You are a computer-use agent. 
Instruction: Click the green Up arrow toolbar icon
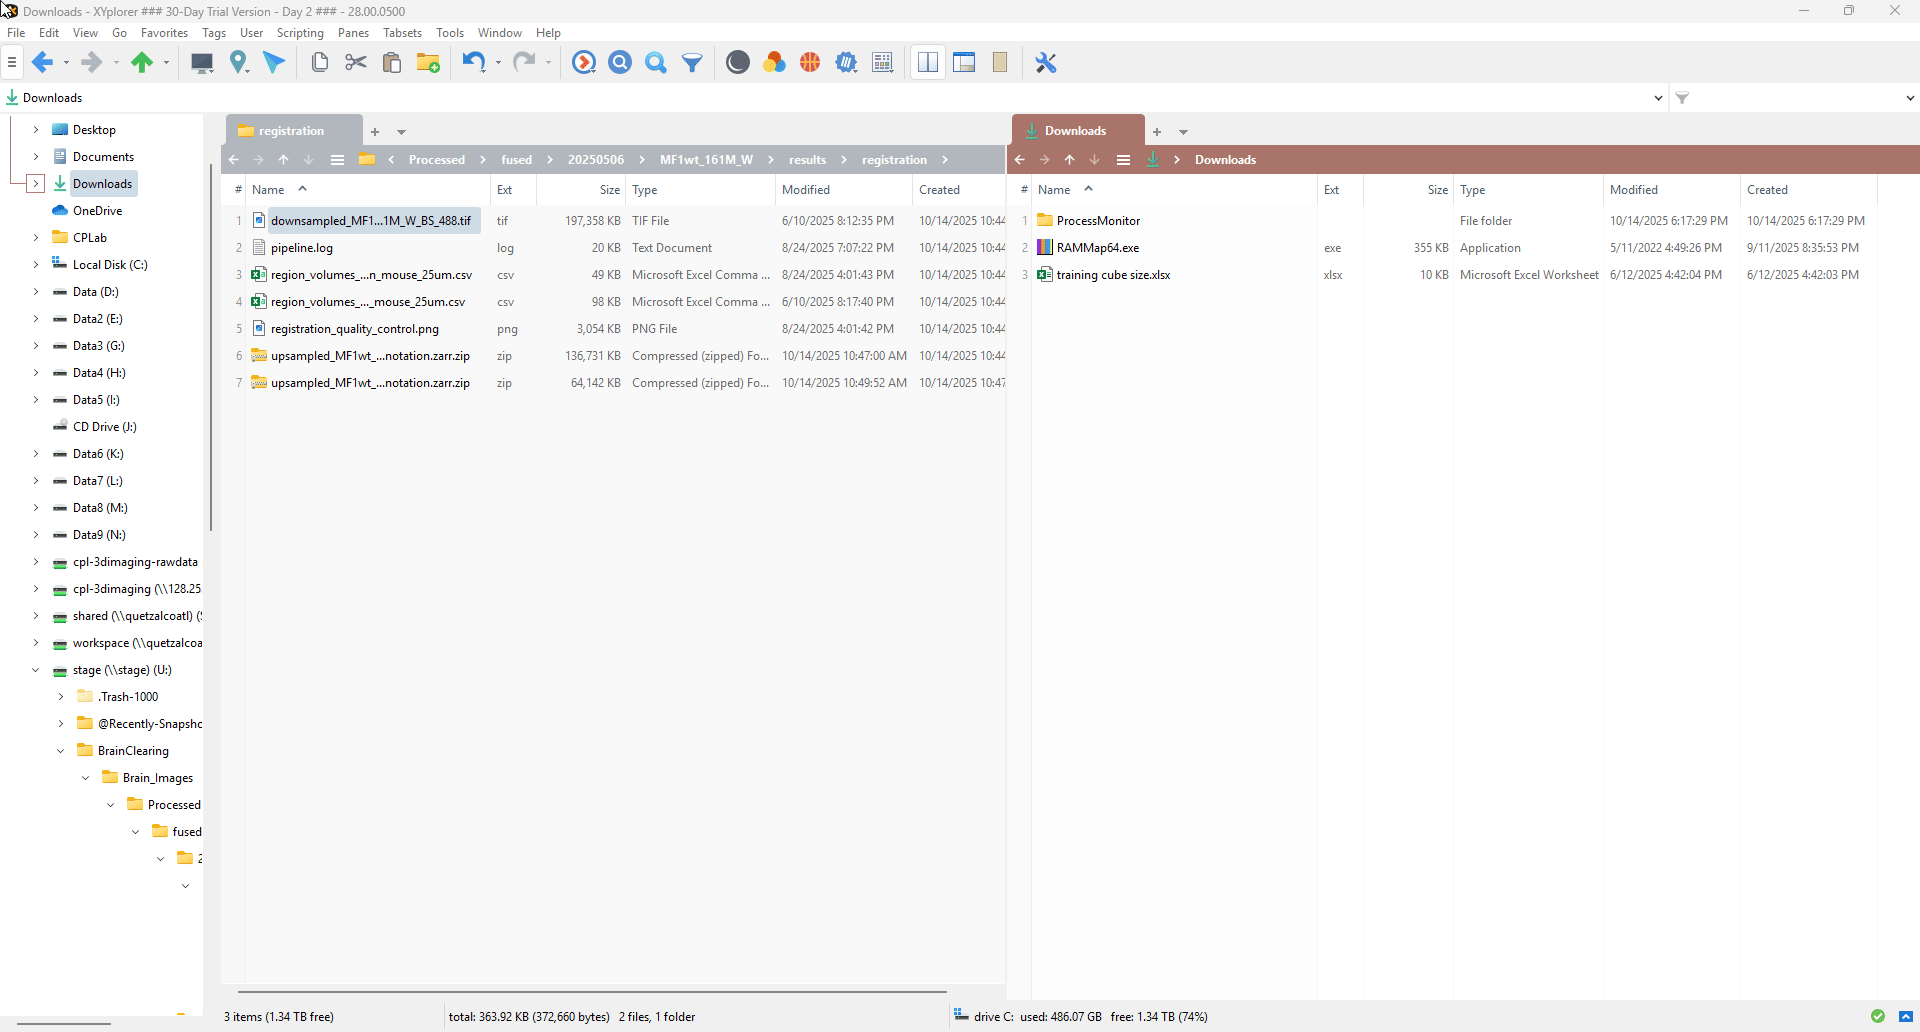coord(142,63)
